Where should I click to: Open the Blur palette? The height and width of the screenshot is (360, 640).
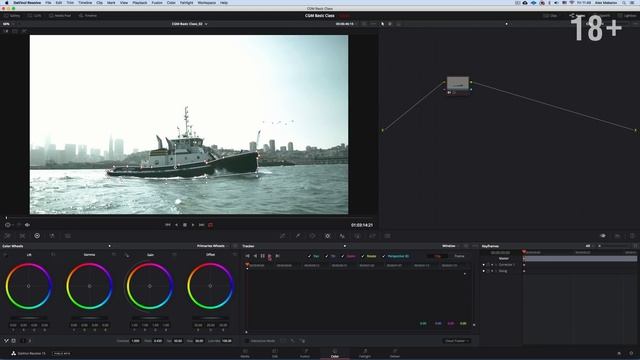pos(342,236)
